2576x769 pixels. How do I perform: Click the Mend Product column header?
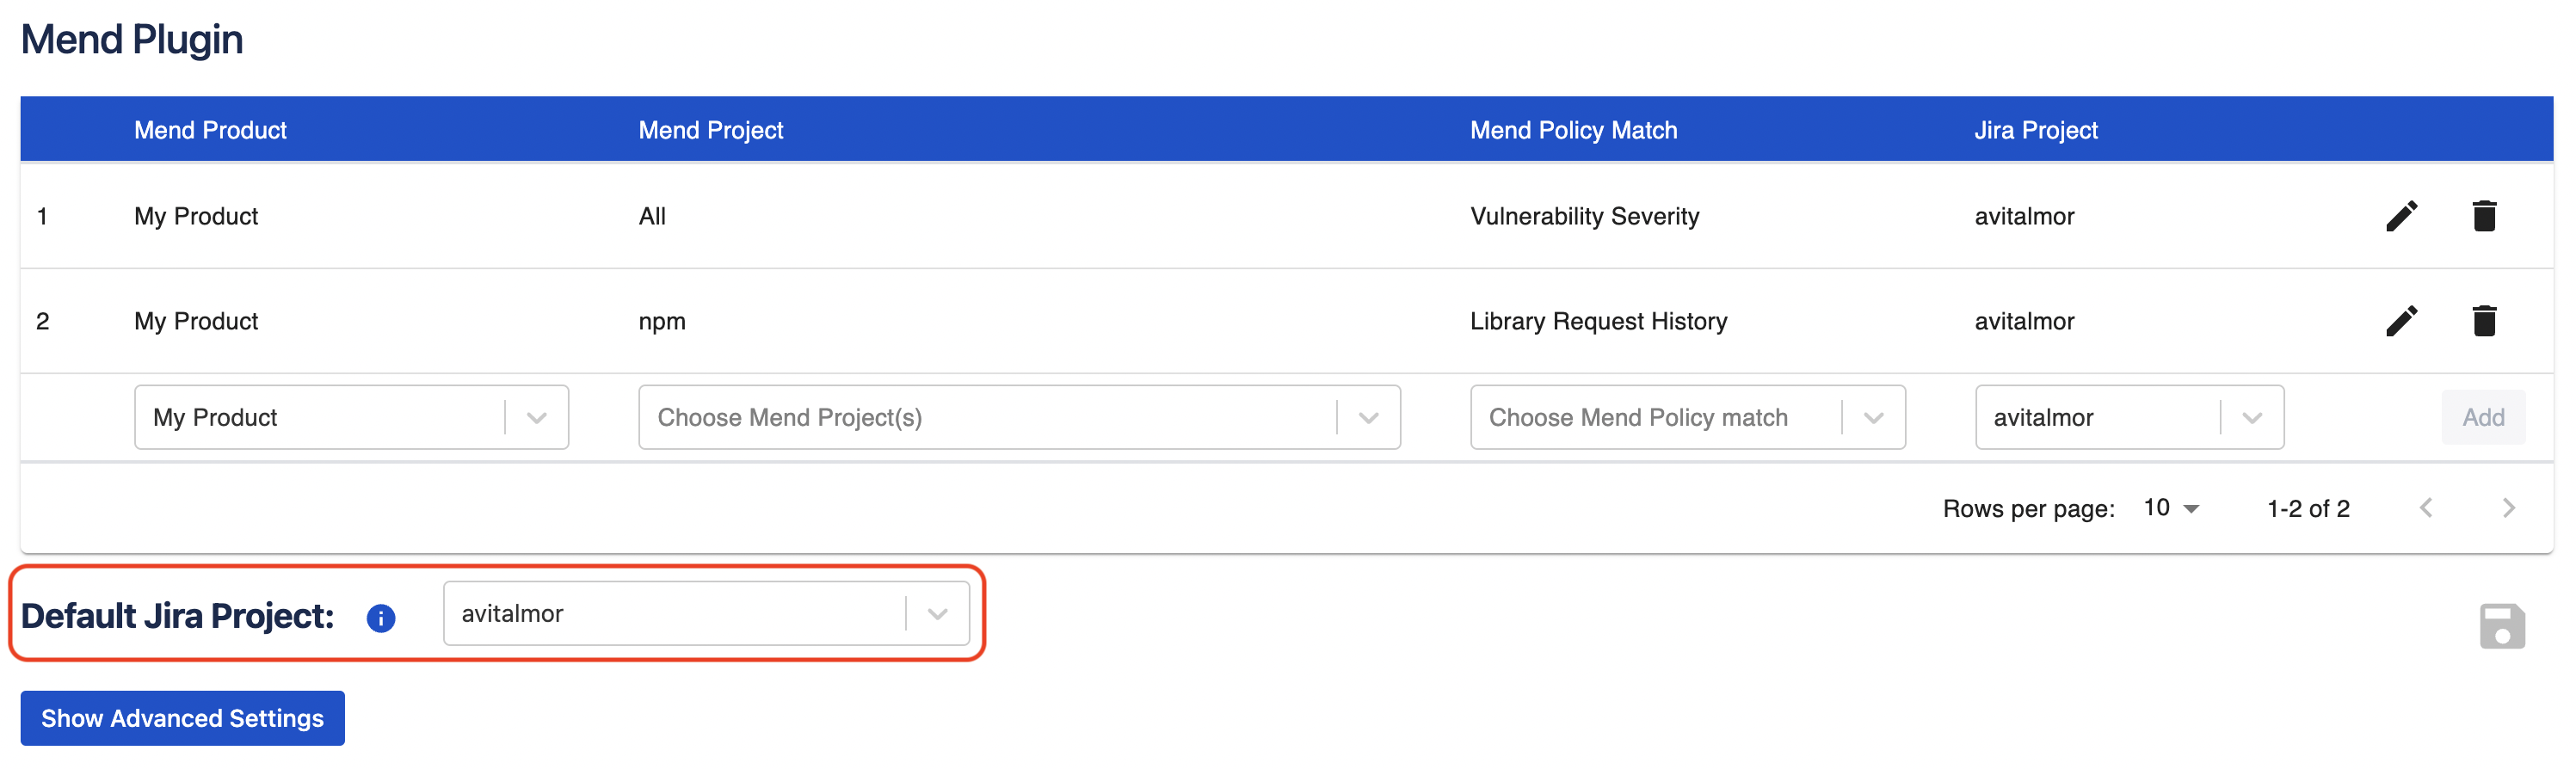tap(210, 130)
